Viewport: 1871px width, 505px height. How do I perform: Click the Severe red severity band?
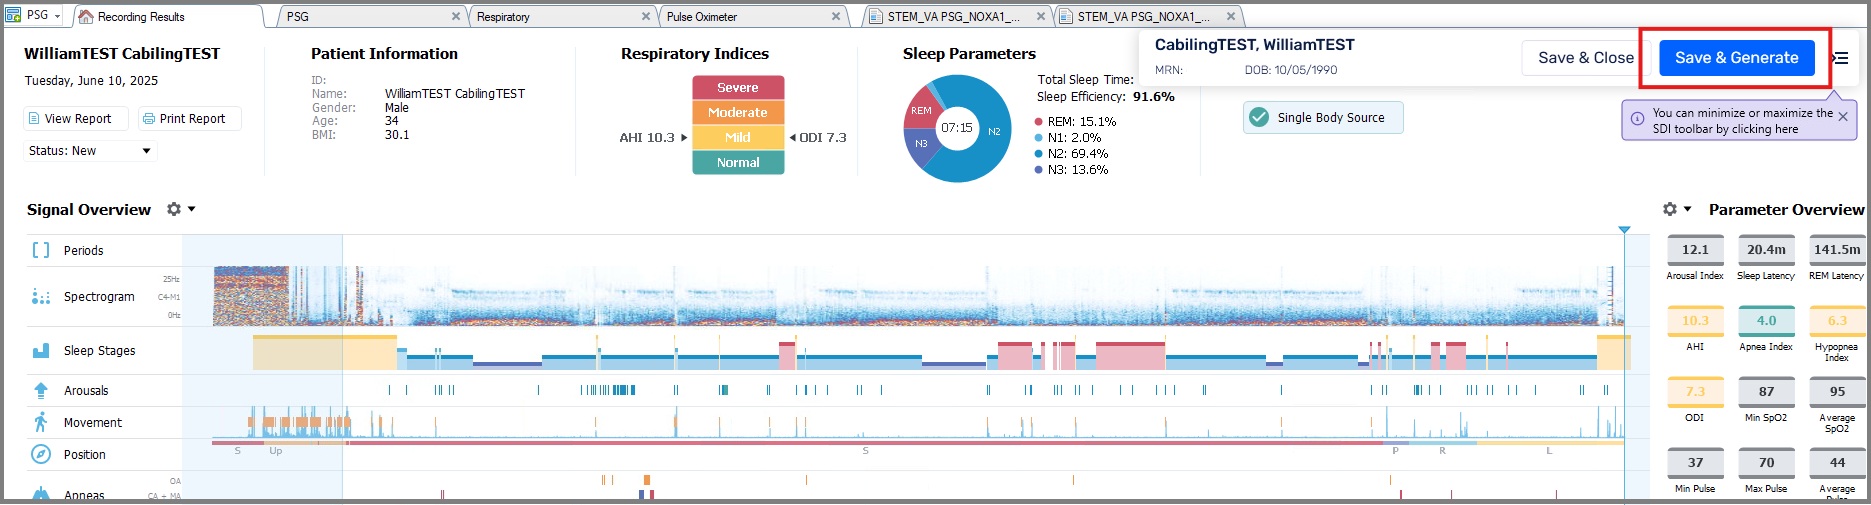click(738, 88)
